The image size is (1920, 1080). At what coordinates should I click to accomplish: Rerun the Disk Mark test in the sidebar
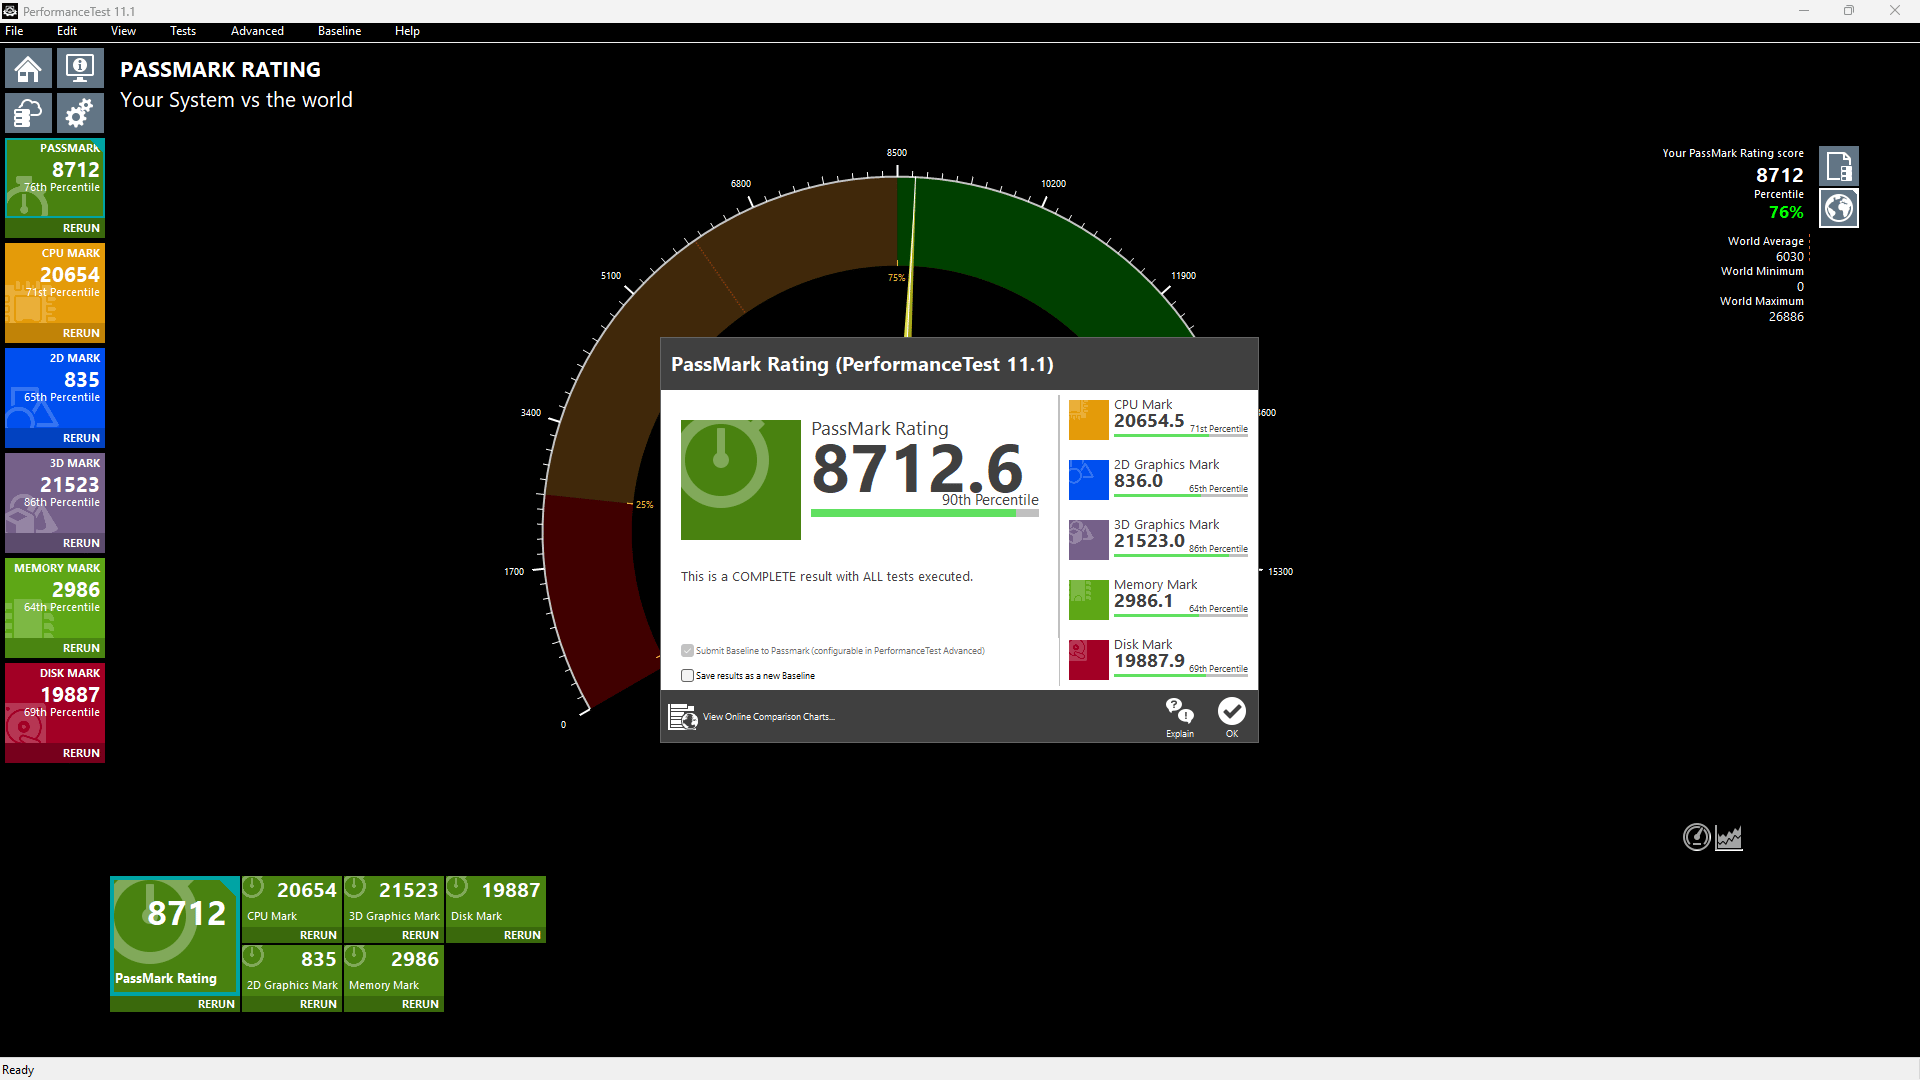pyautogui.click(x=81, y=753)
